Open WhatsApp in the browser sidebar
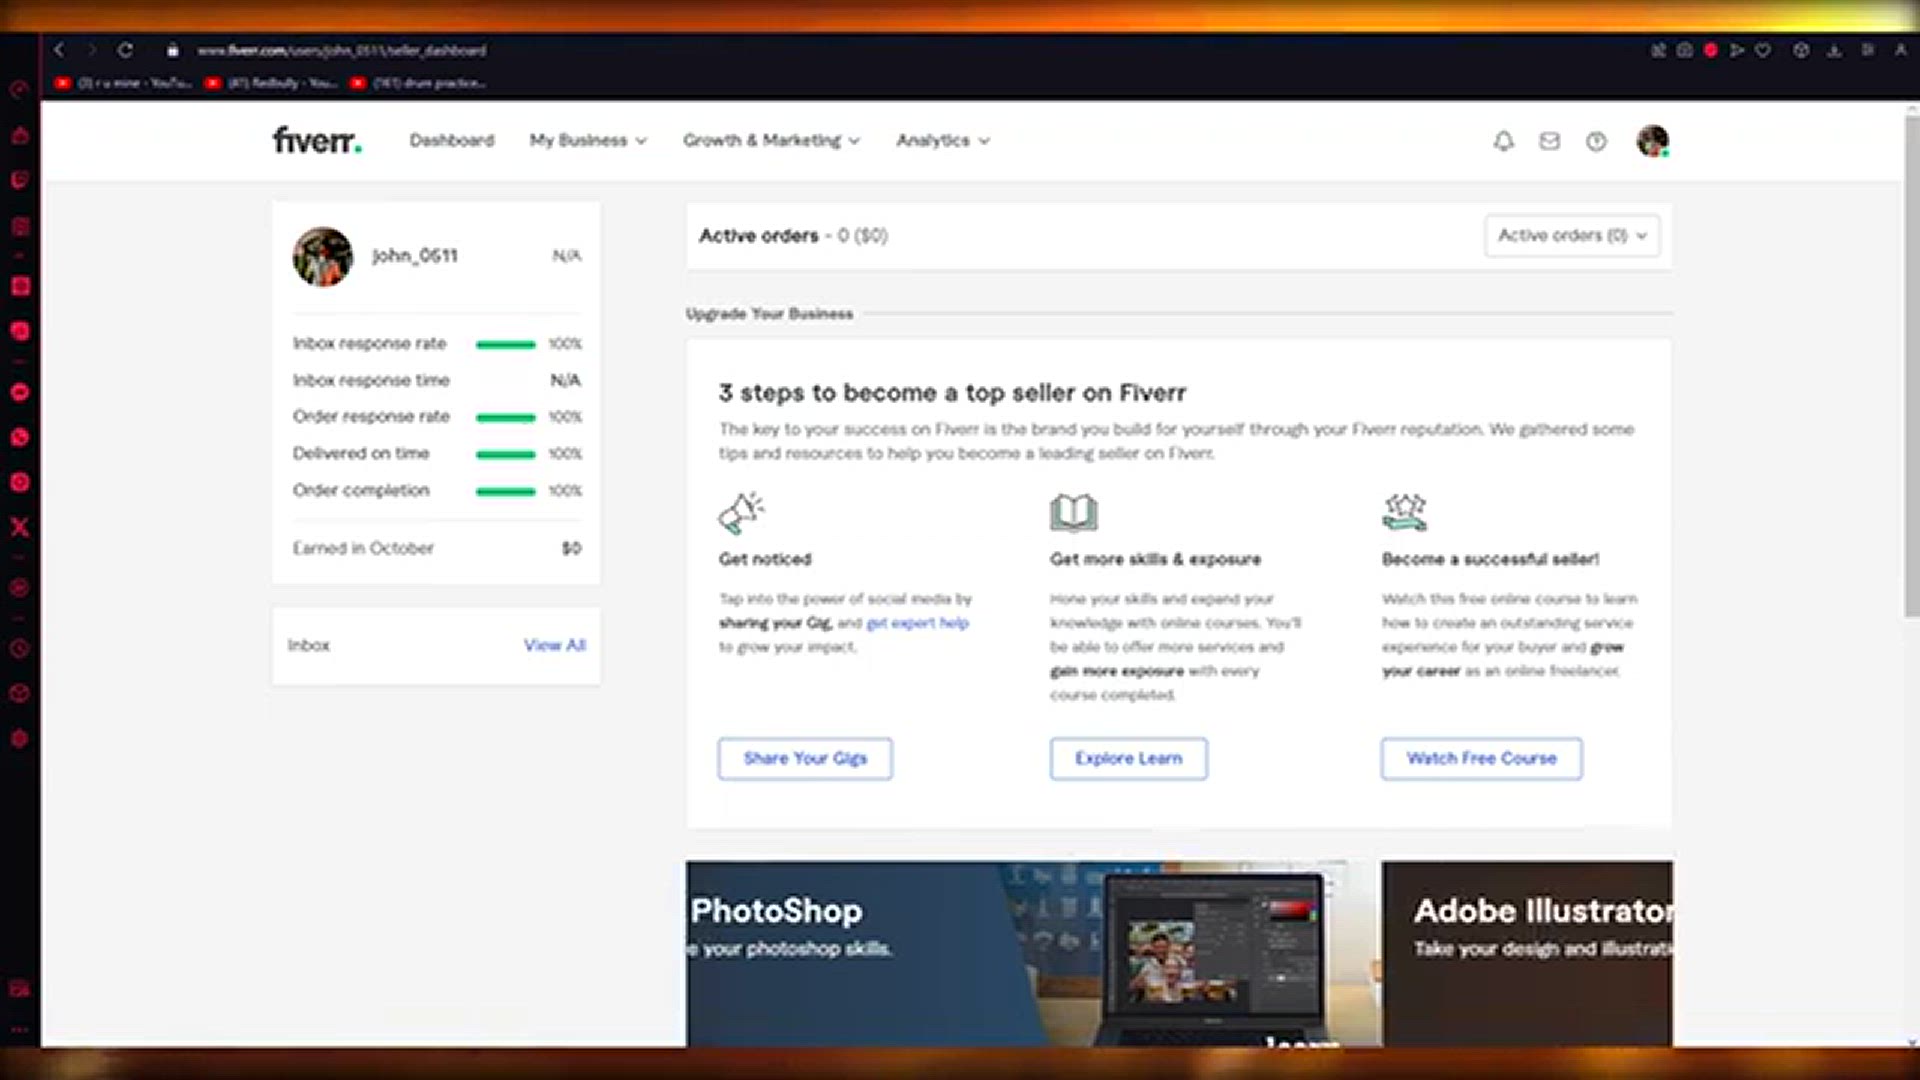The width and height of the screenshot is (1920, 1080). [x=19, y=437]
